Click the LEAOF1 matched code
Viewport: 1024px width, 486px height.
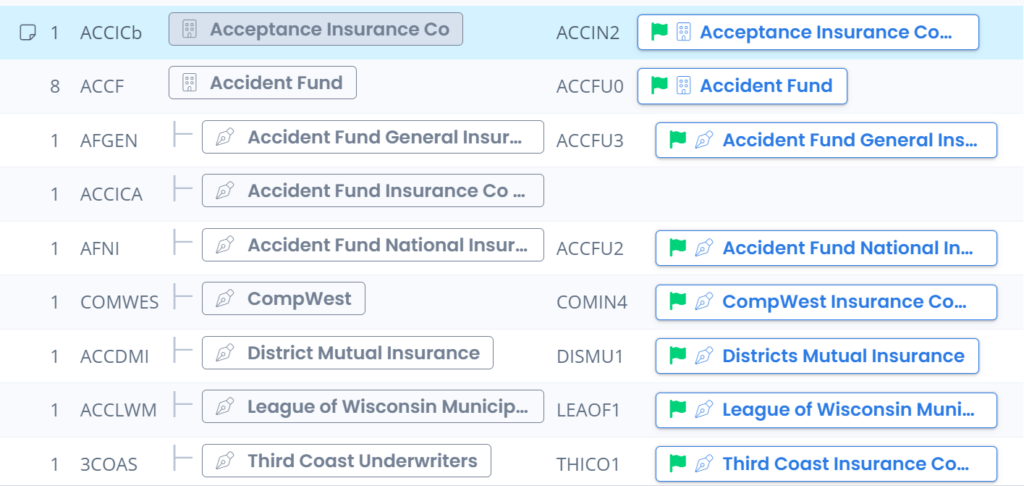click(588, 410)
